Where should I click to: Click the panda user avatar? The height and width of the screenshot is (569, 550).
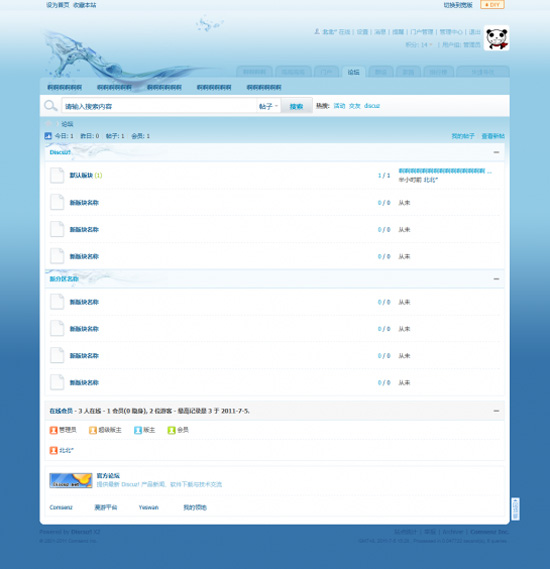[x=496, y=38]
